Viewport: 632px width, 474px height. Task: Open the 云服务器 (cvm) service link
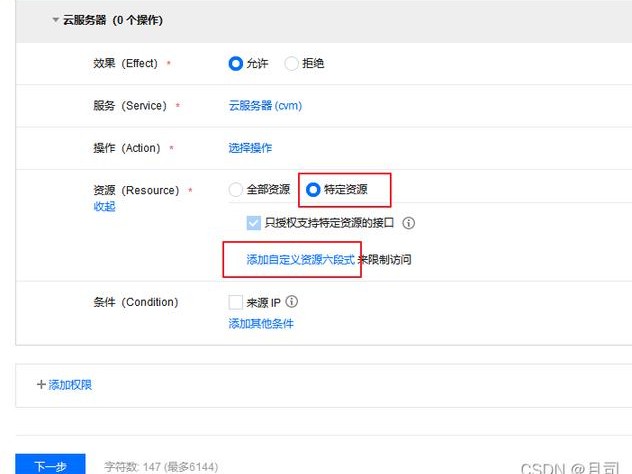(x=265, y=106)
